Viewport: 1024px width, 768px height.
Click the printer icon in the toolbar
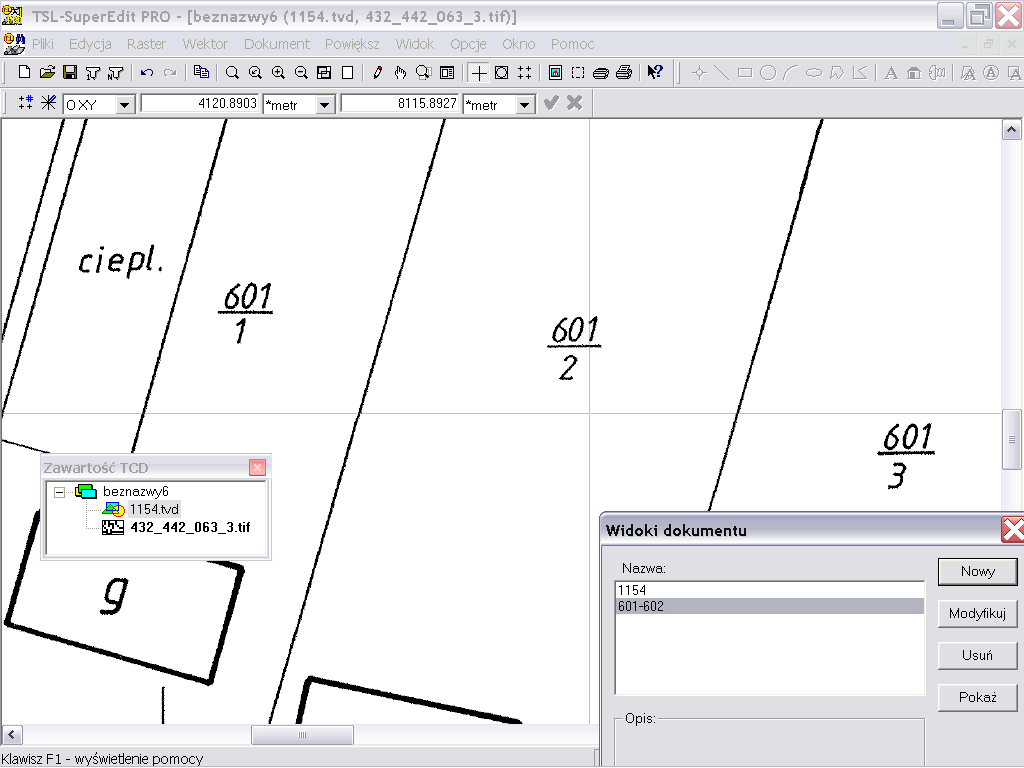click(624, 72)
